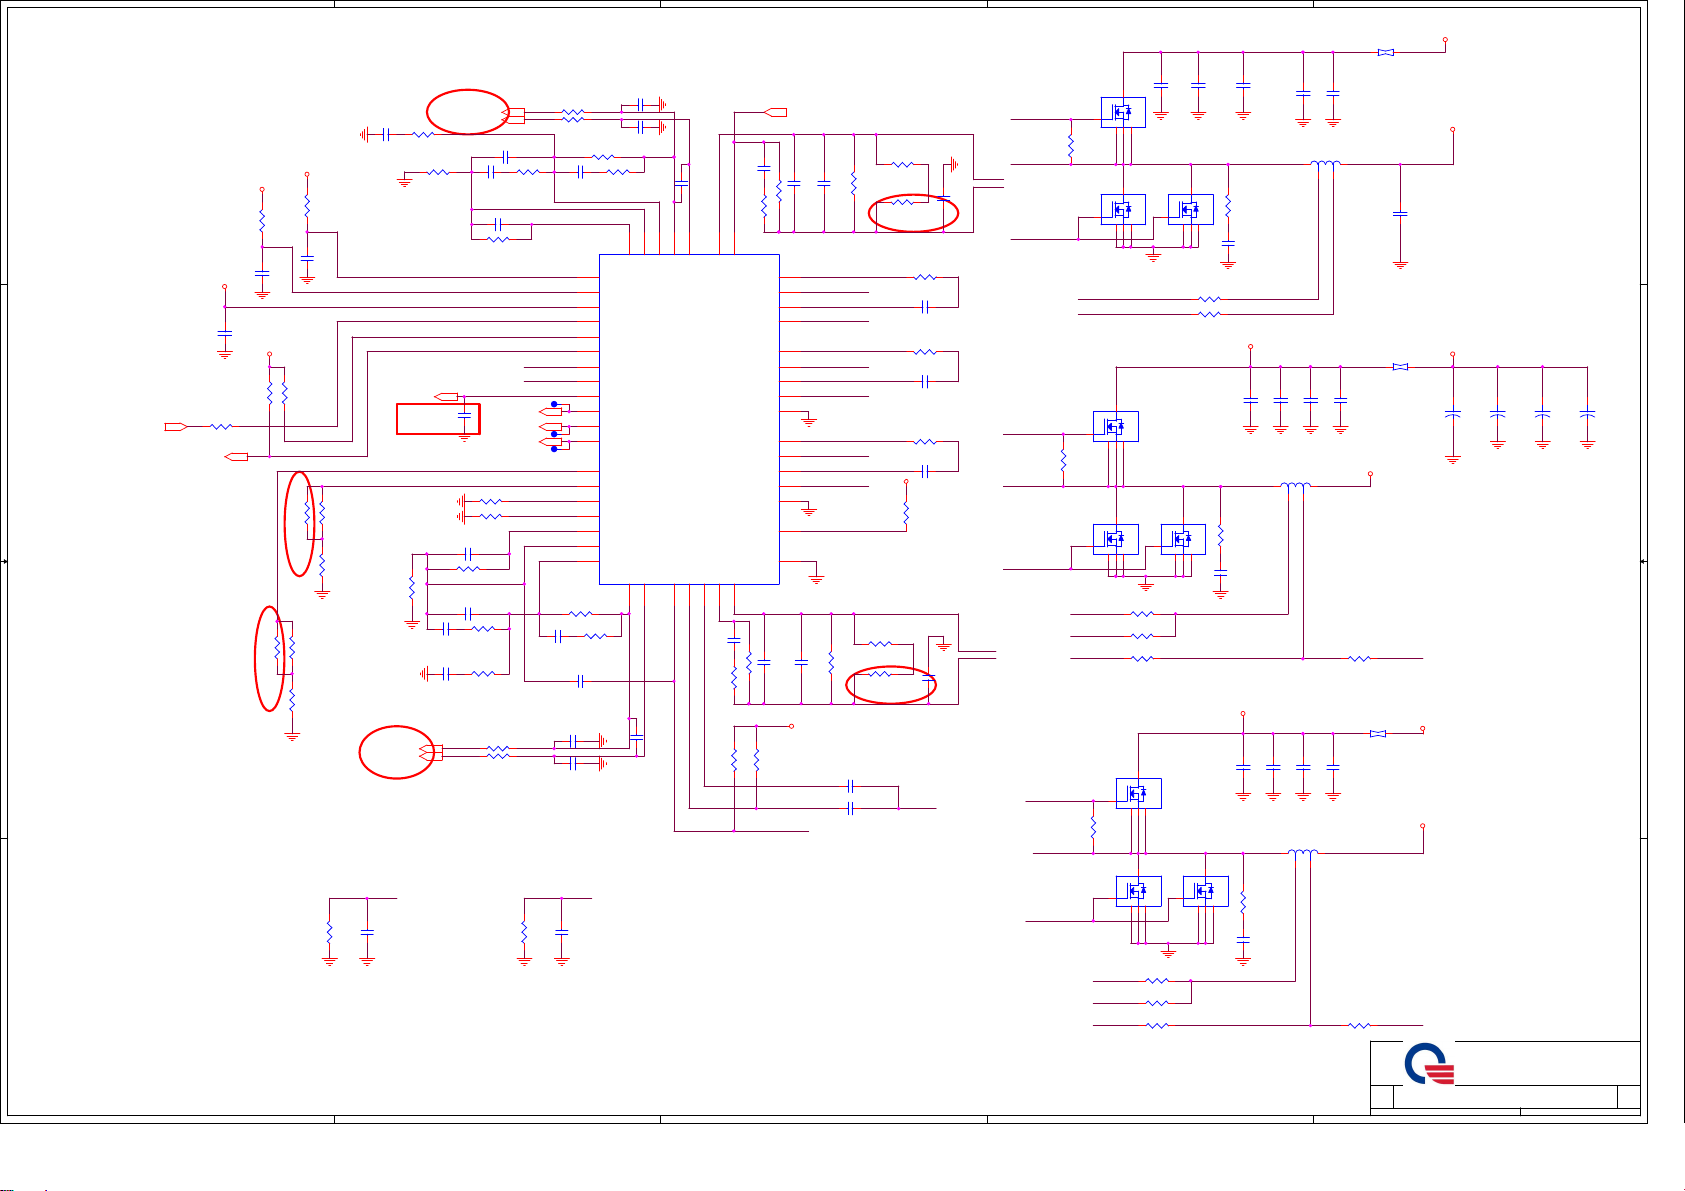Click the red ellipse above the IC's right side
This screenshot has height=1191, width=1685.
click(913, 212)
